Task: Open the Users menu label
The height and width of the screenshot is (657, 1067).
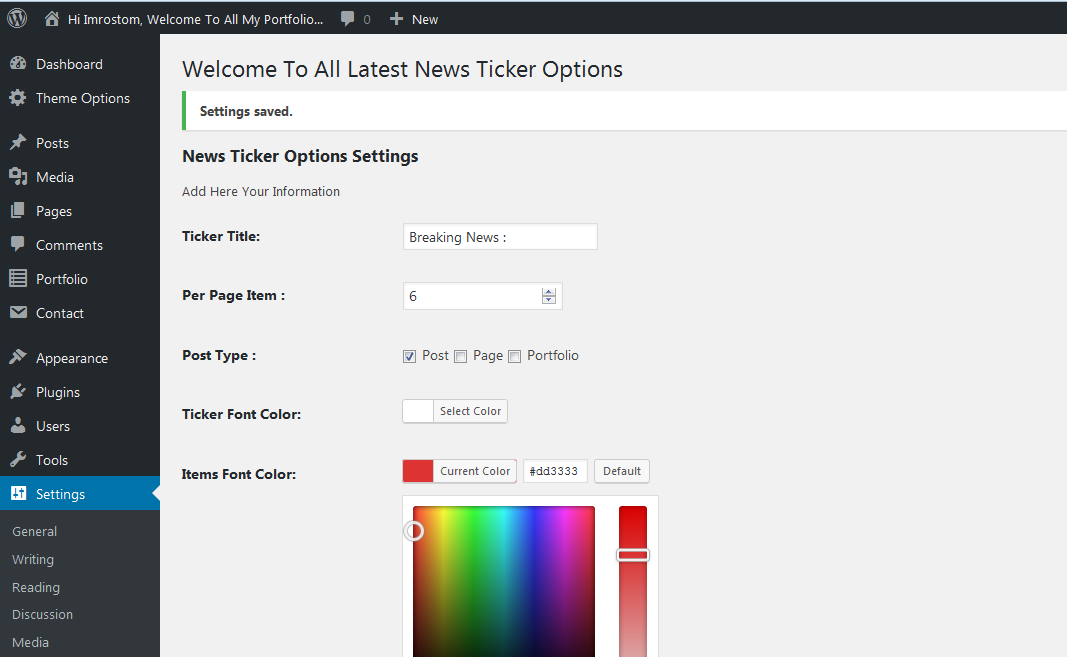Action: pos(53,426)
